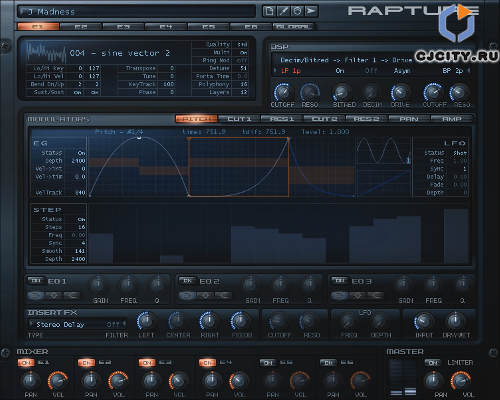The width and height of the screenshot is (500, 400).
Task: Click the first step bar in step generator
Action: (x=101, y=248)
